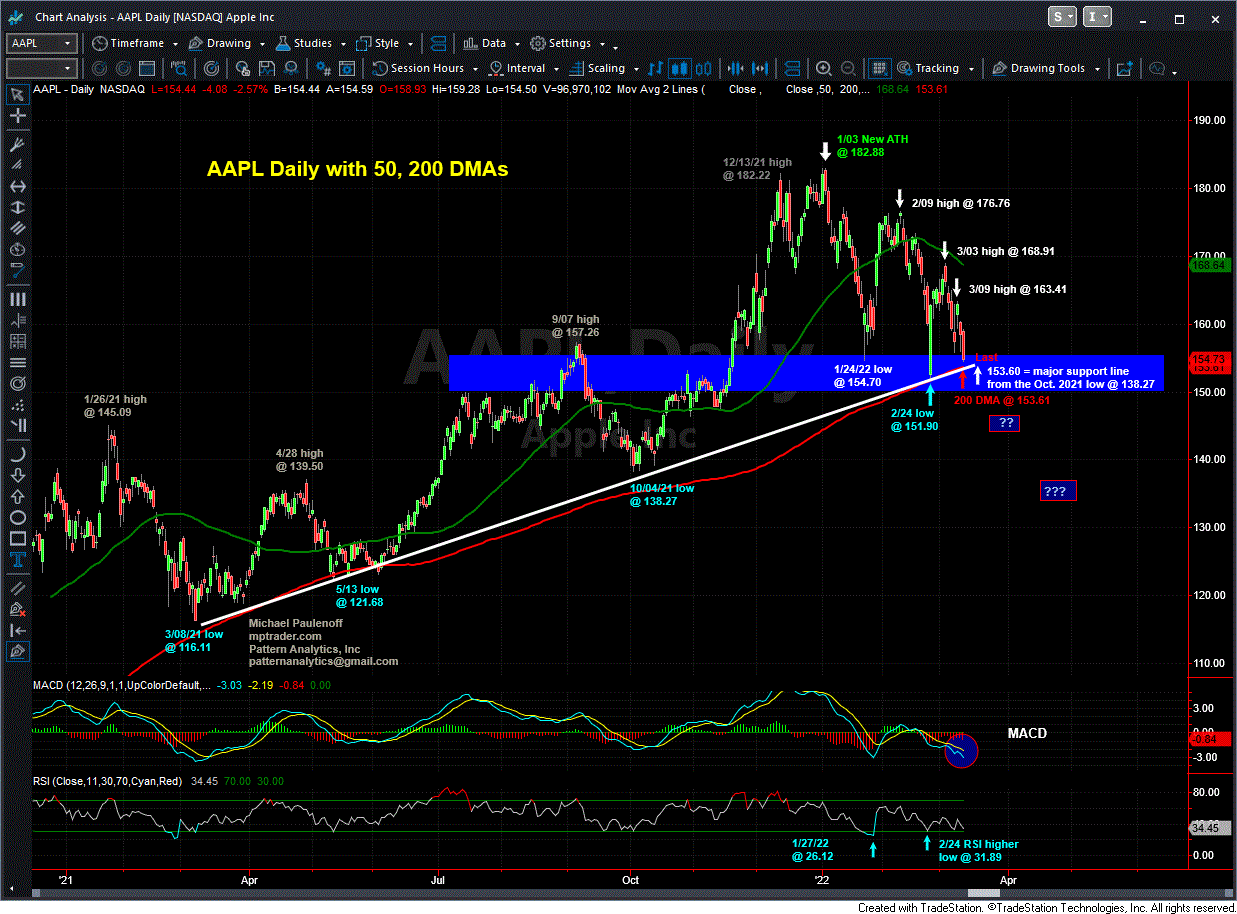This screenshot has width=1237, height=914.
Task: Select the grid calculator drawing tool
Action: click(x=18, y=342)
